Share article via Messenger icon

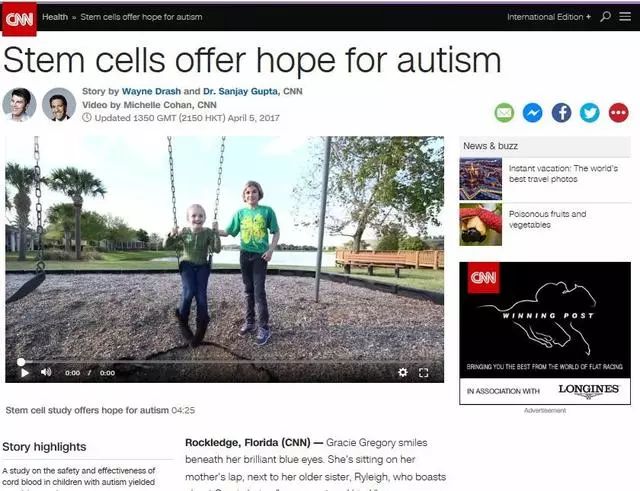533,113
